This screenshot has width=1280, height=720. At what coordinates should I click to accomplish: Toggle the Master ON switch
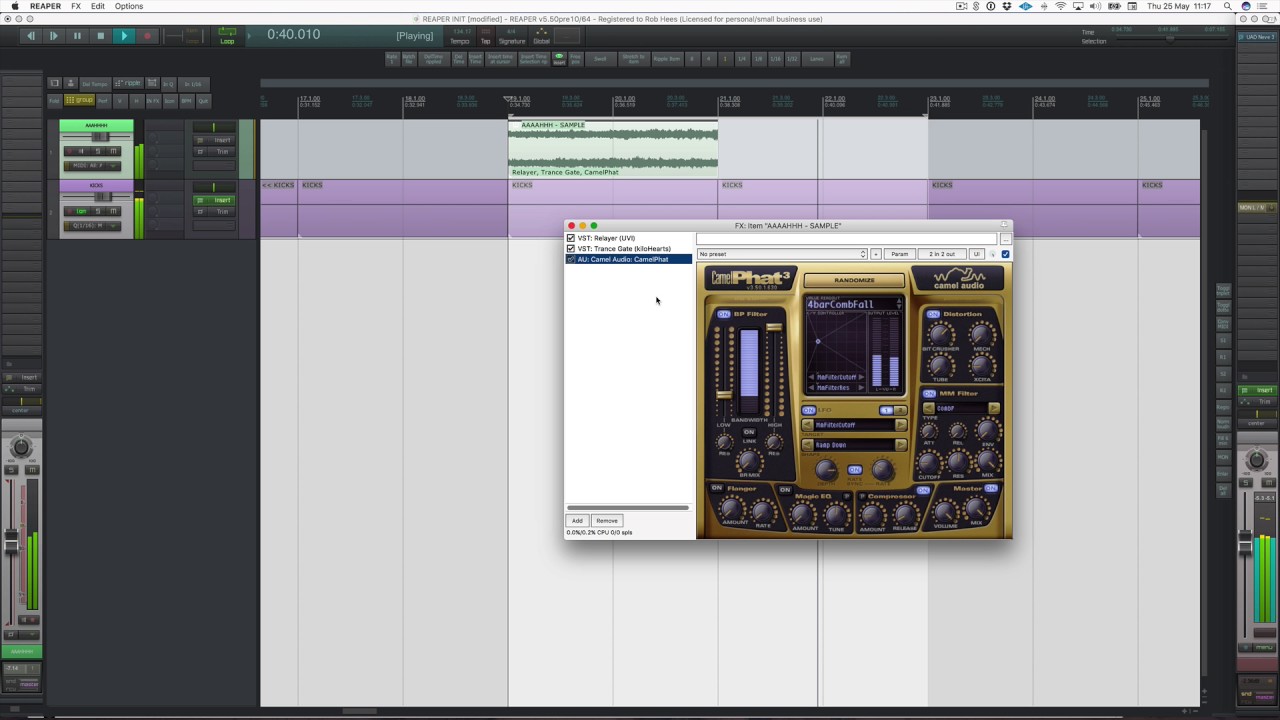(991, 488)
